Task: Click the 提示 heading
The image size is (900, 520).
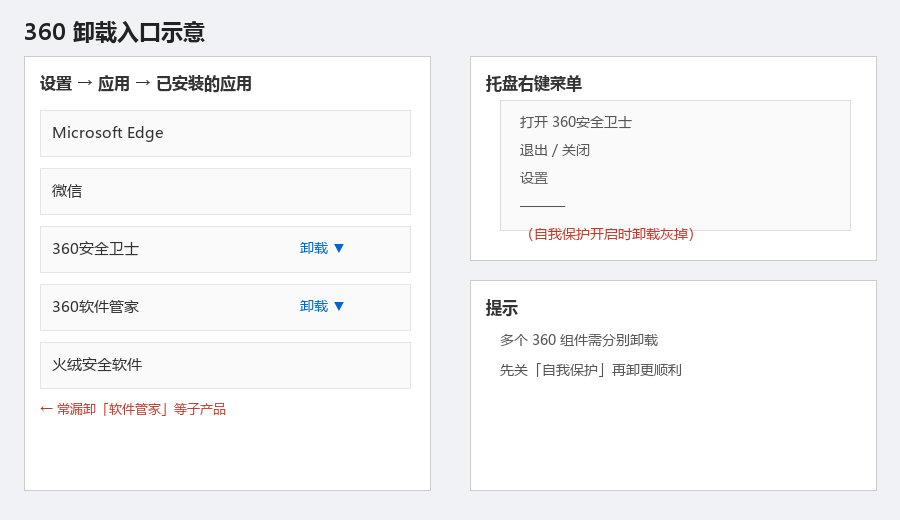Action: [x=502, y=308]
